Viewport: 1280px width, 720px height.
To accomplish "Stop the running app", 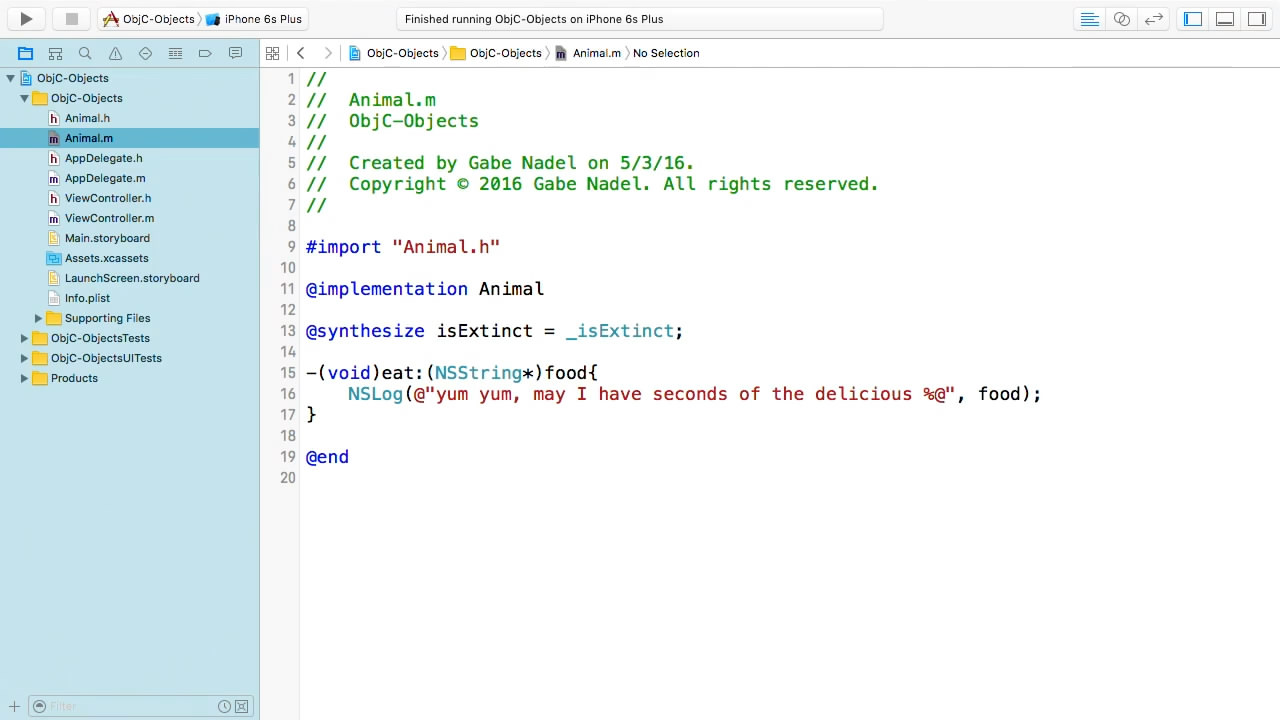I will click(72, 19).
